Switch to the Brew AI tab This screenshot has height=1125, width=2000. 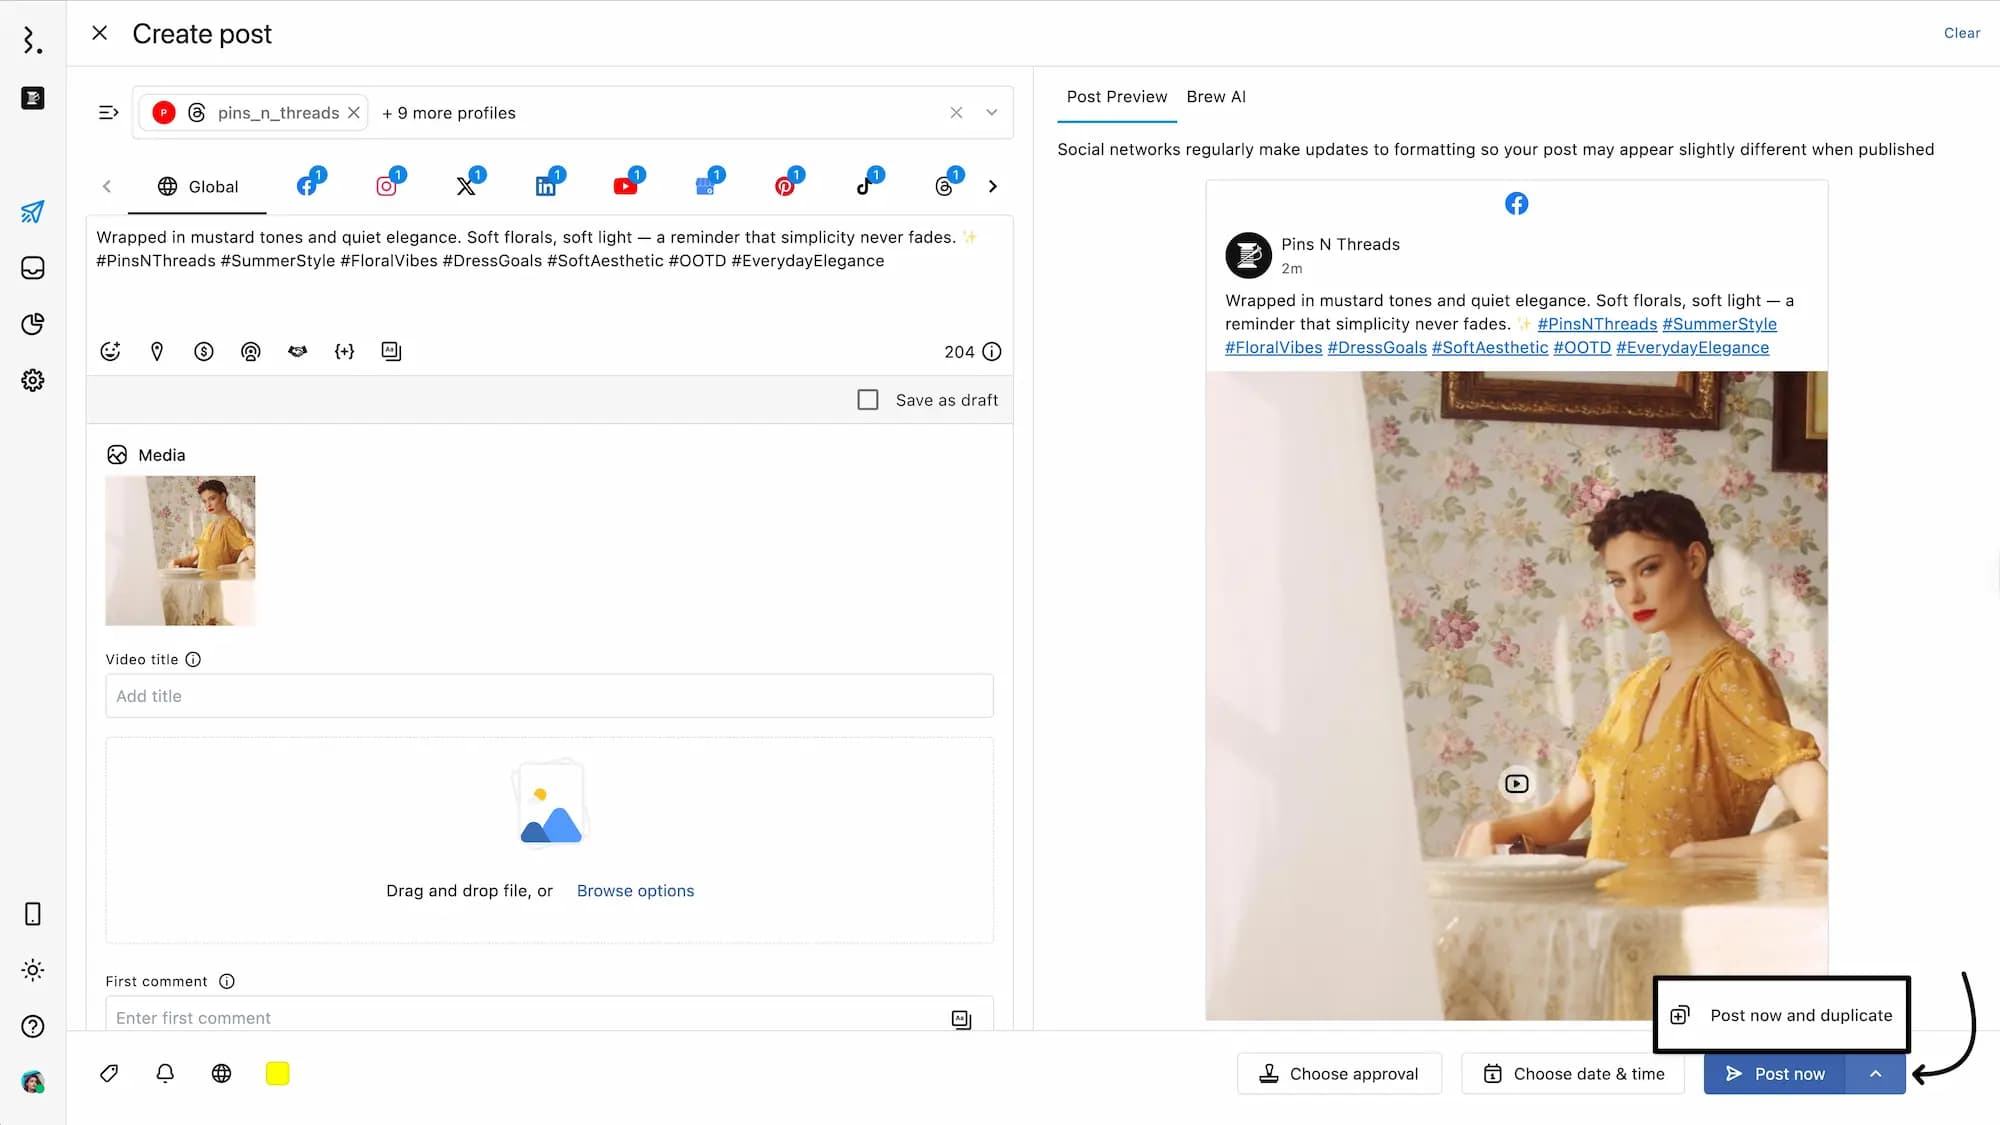click(1215, 97)
